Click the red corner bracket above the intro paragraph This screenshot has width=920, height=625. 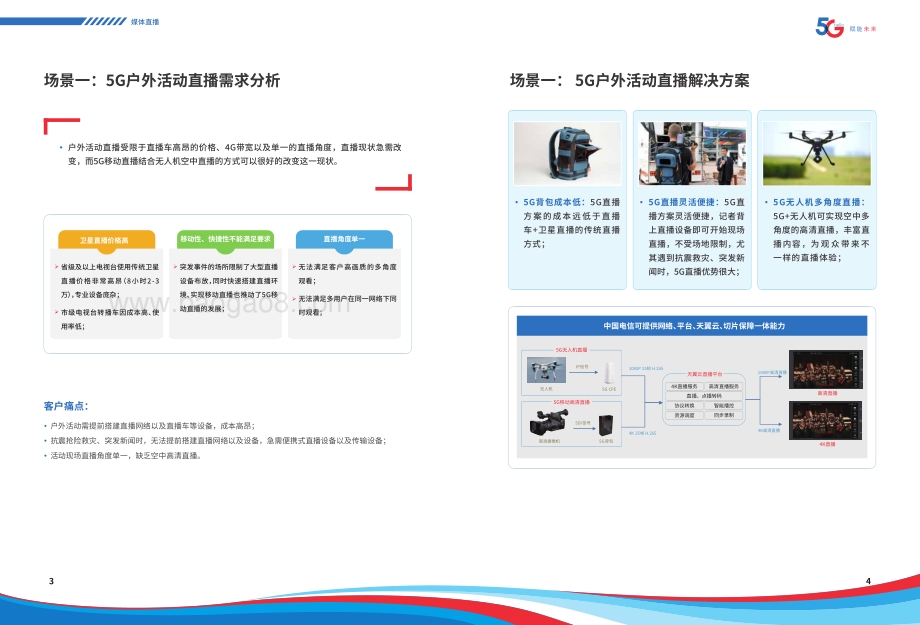(x=62, y=126)
